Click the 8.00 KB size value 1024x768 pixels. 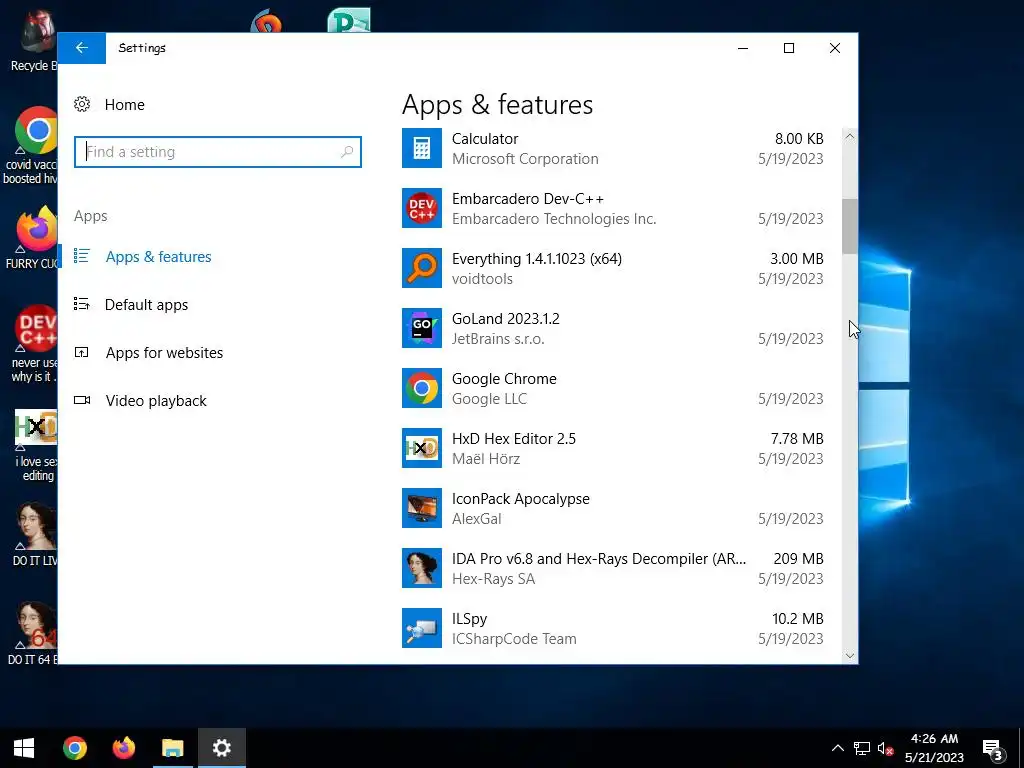point(799,138)
